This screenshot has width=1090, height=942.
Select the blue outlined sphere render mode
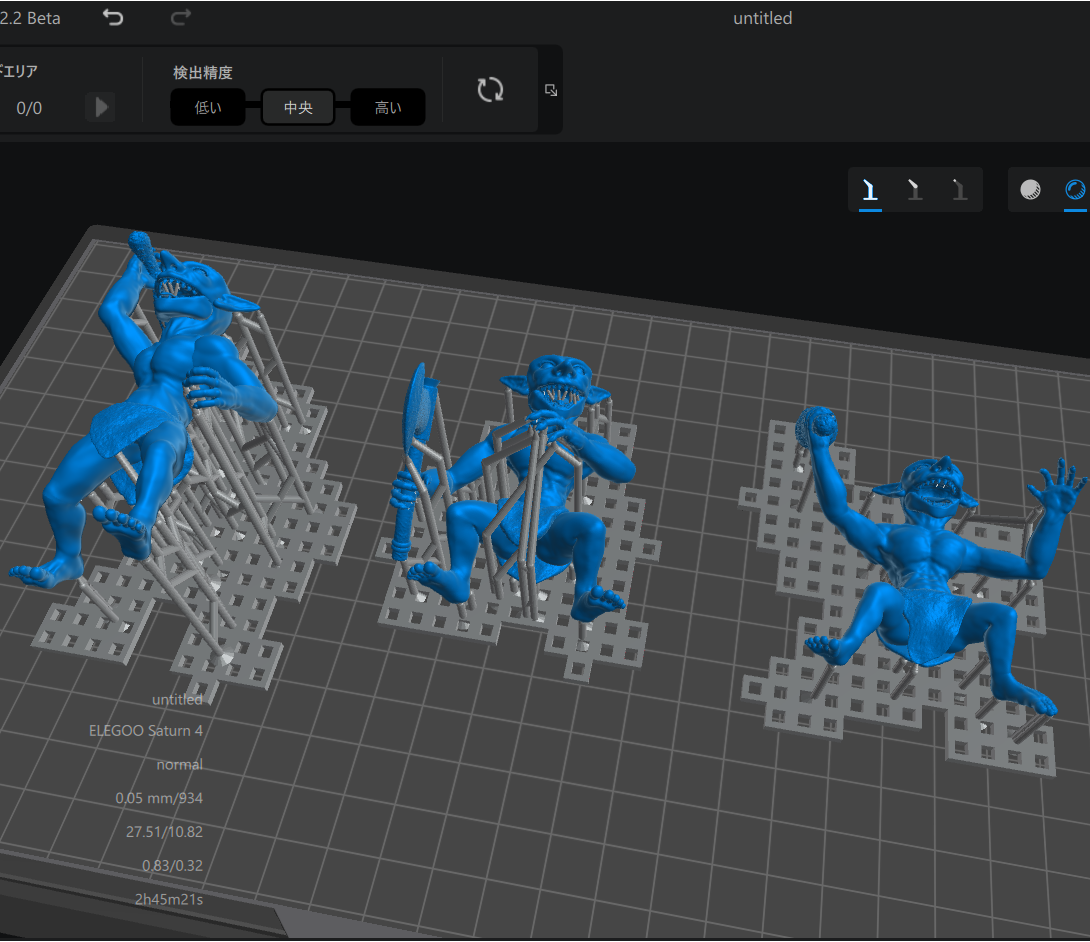point(1075,190)
